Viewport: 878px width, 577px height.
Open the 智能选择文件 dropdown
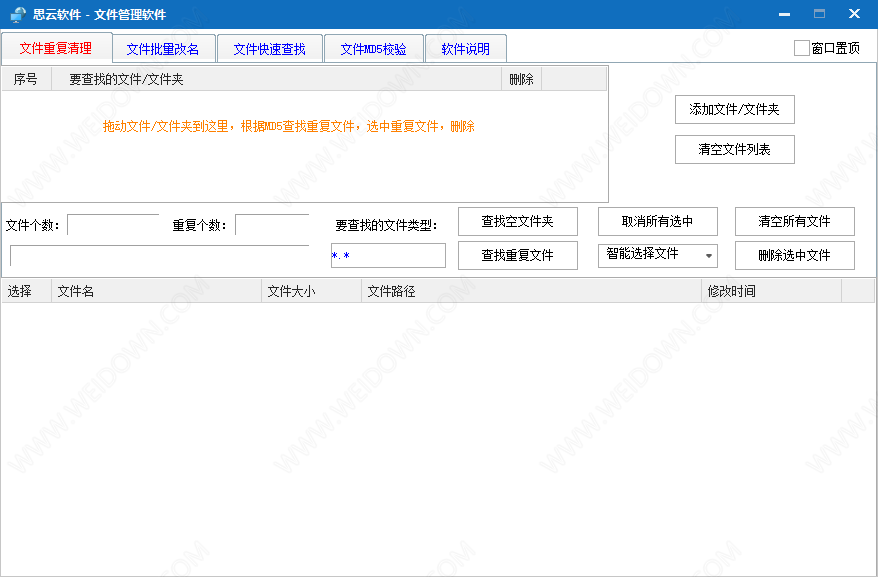(x=658, y=255)
